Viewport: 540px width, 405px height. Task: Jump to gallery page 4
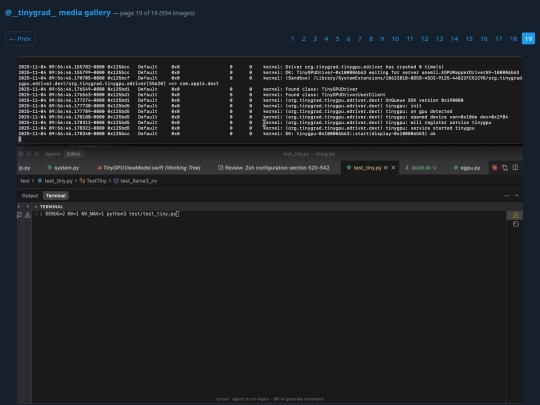326,39
